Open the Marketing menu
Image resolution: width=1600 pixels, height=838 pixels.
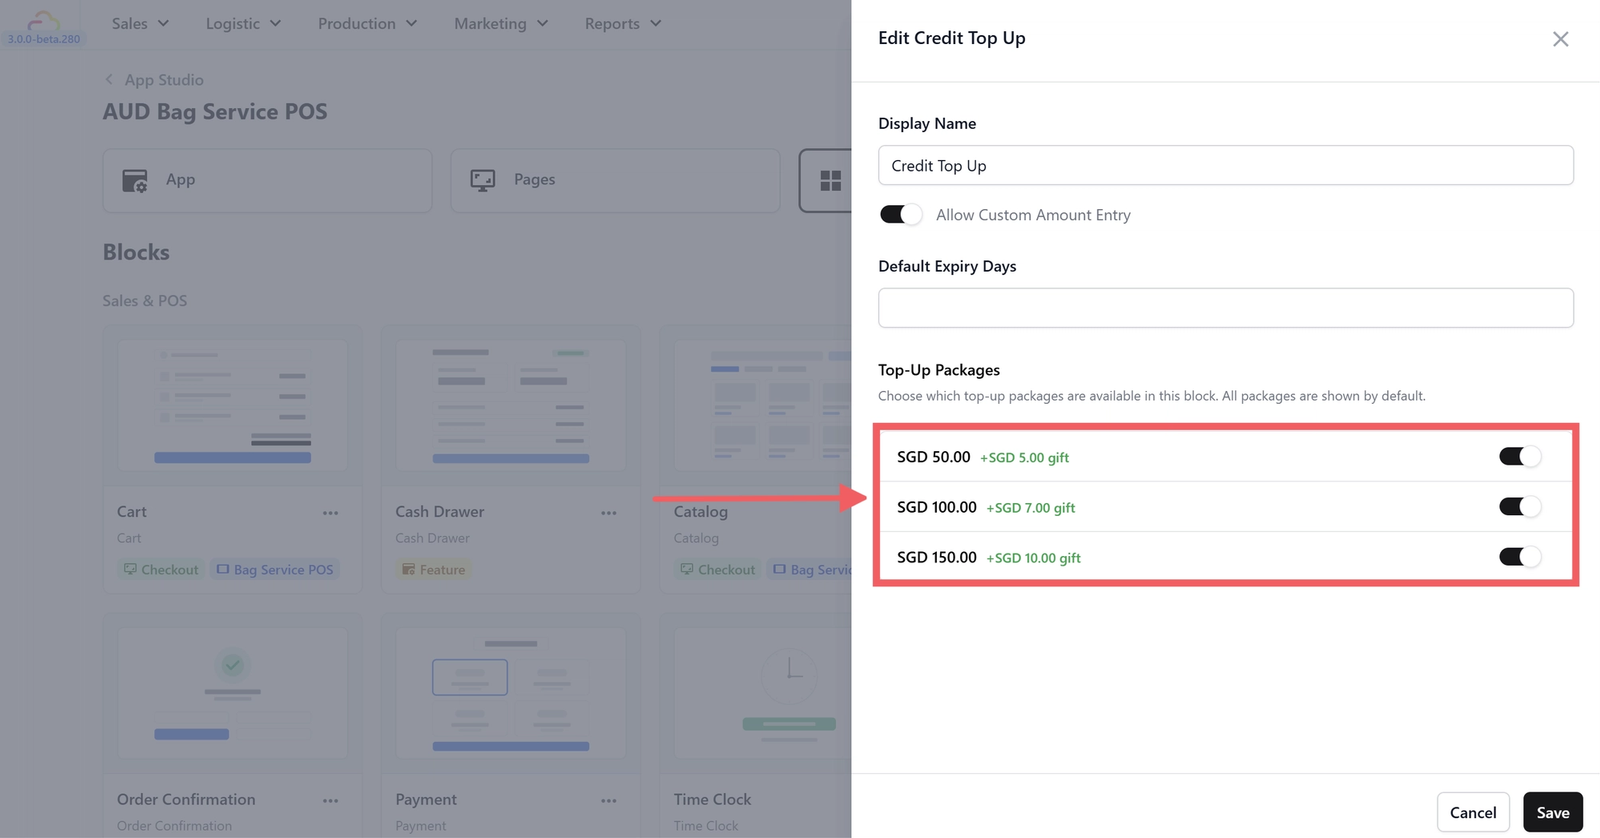(x=501, y=23)
